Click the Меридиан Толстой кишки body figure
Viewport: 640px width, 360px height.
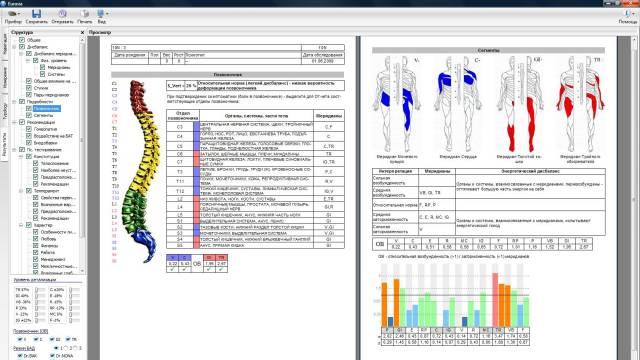pos(519,104)
